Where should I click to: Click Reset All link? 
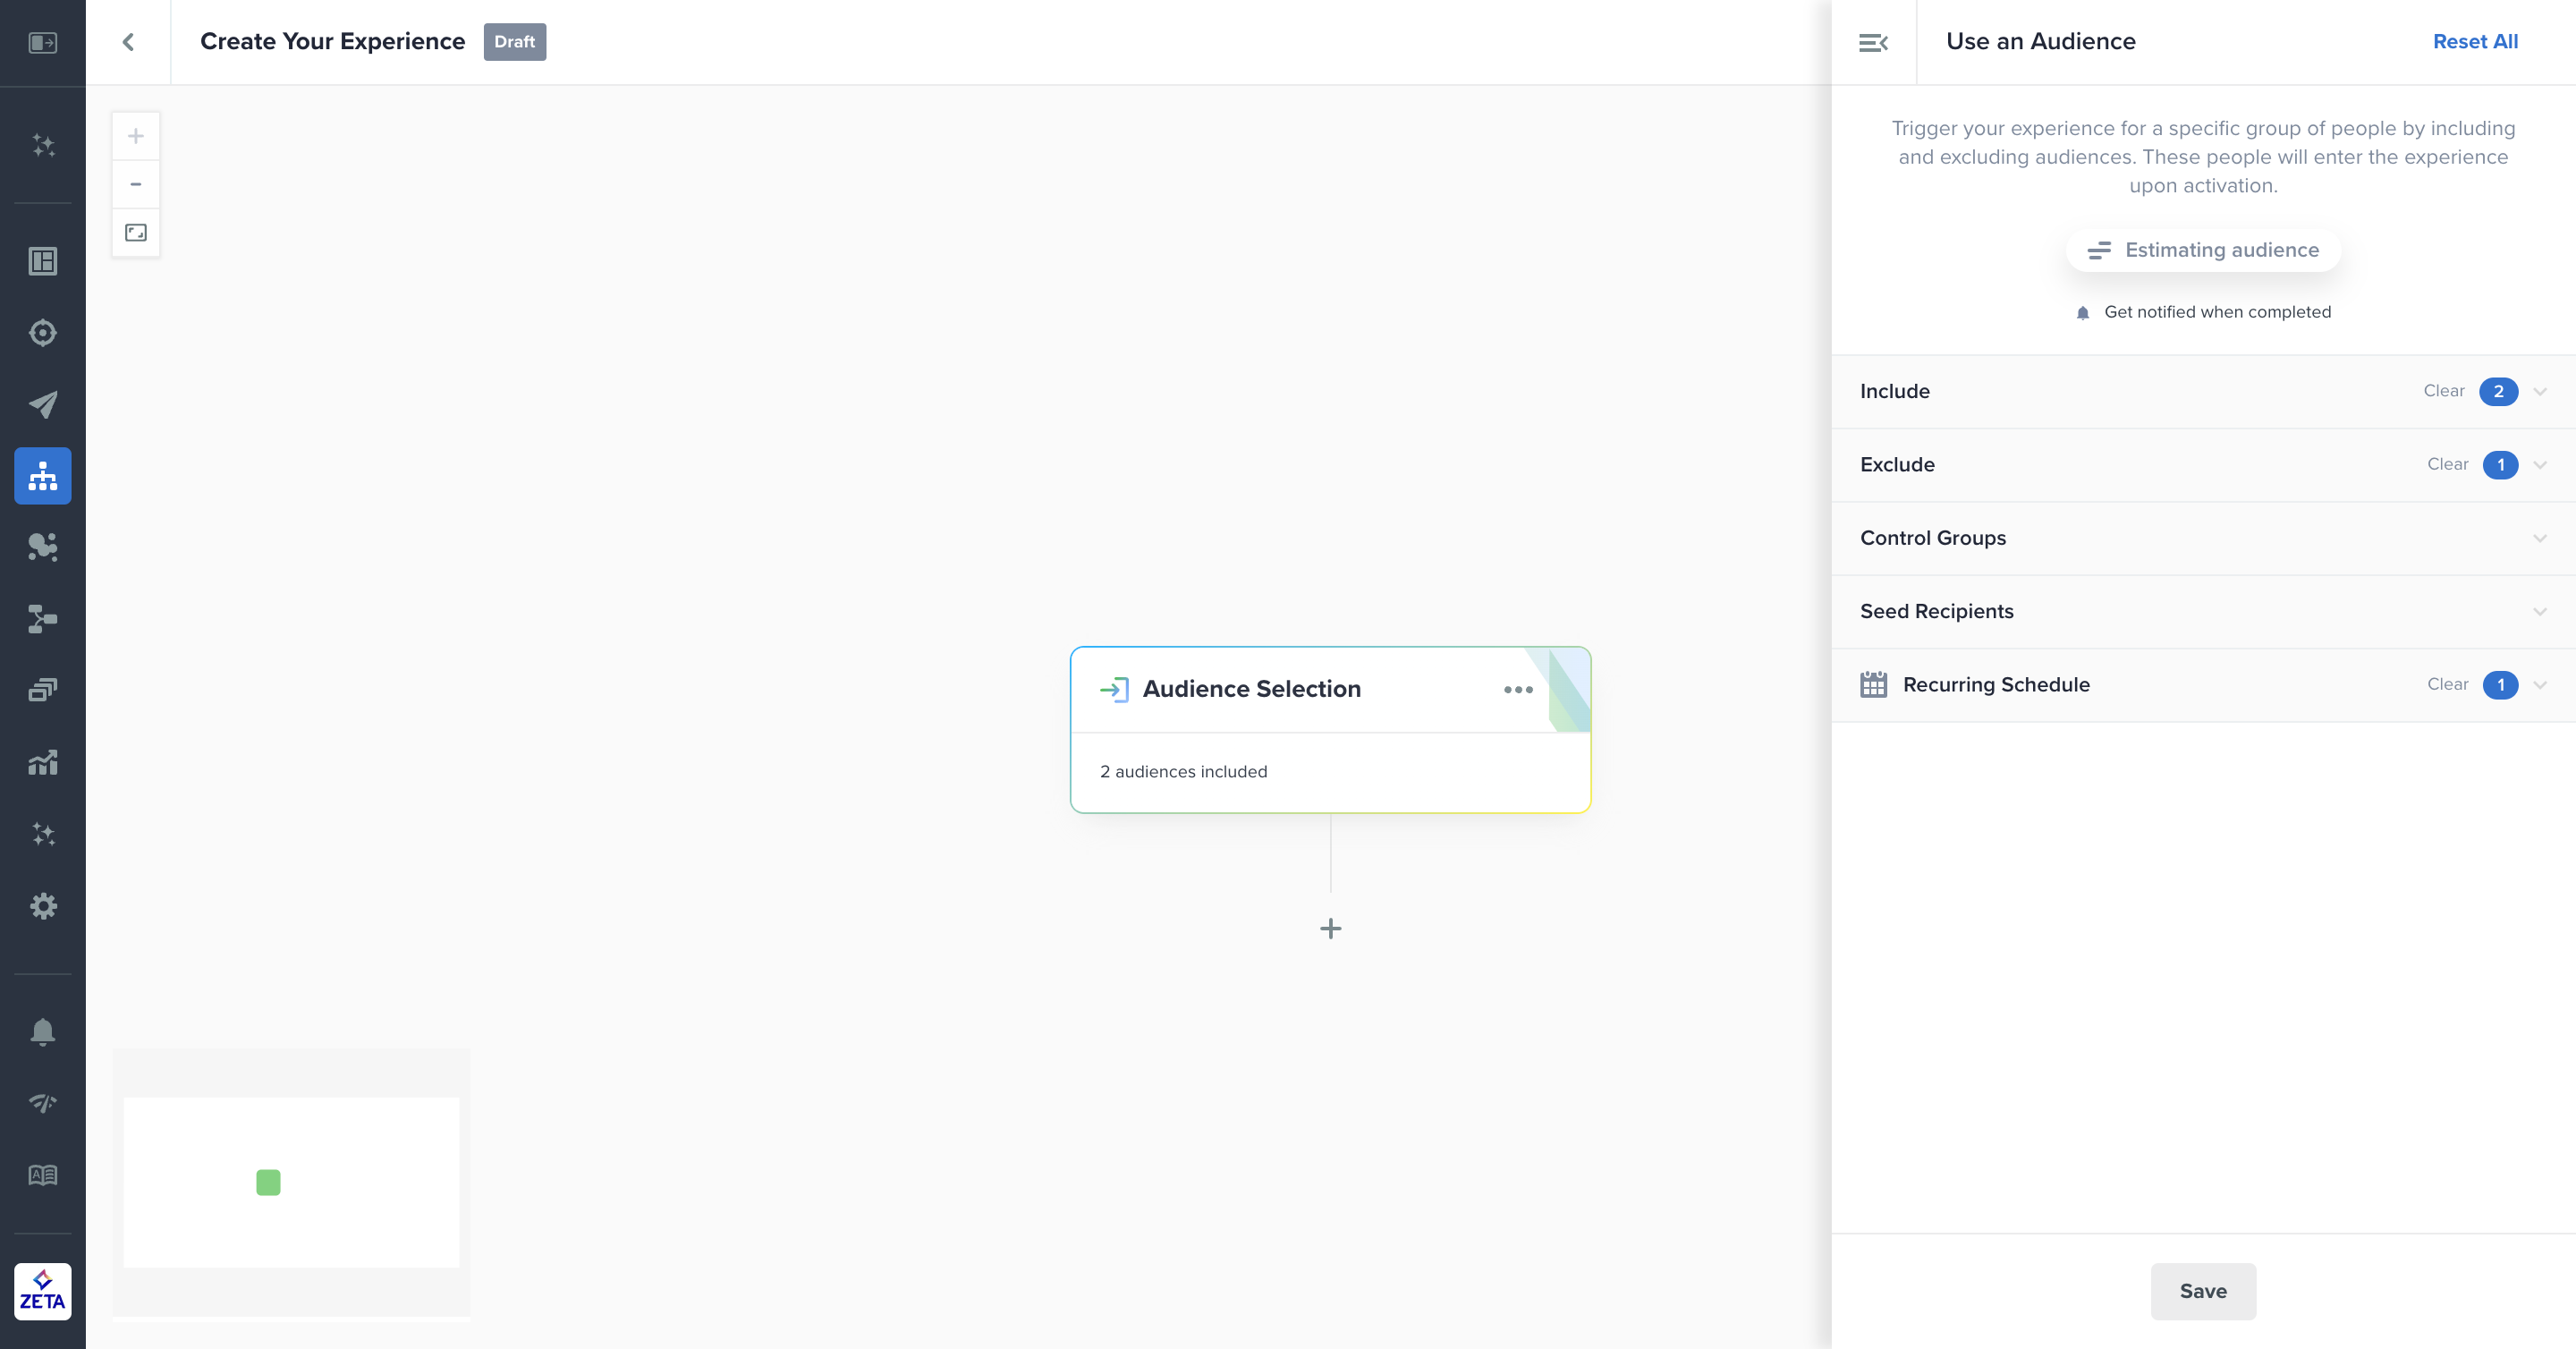(2475, 42)
